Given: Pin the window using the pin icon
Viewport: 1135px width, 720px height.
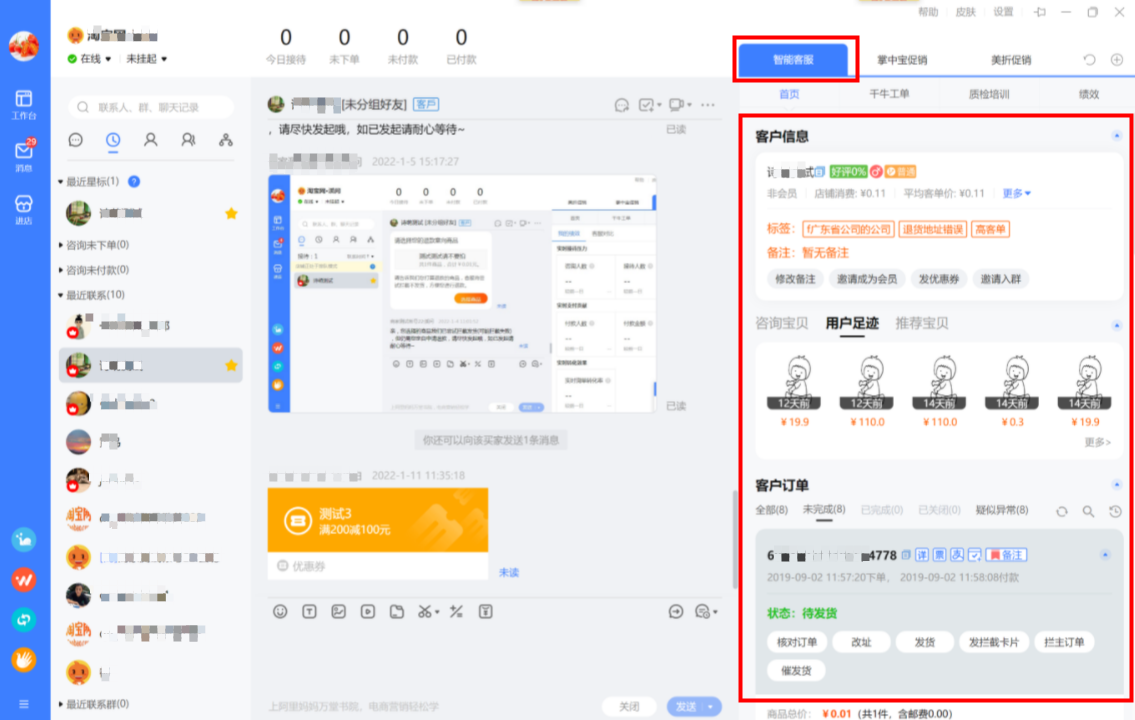Looking at the screenshot, I should pyautogui.click(x=1040, y=12).
